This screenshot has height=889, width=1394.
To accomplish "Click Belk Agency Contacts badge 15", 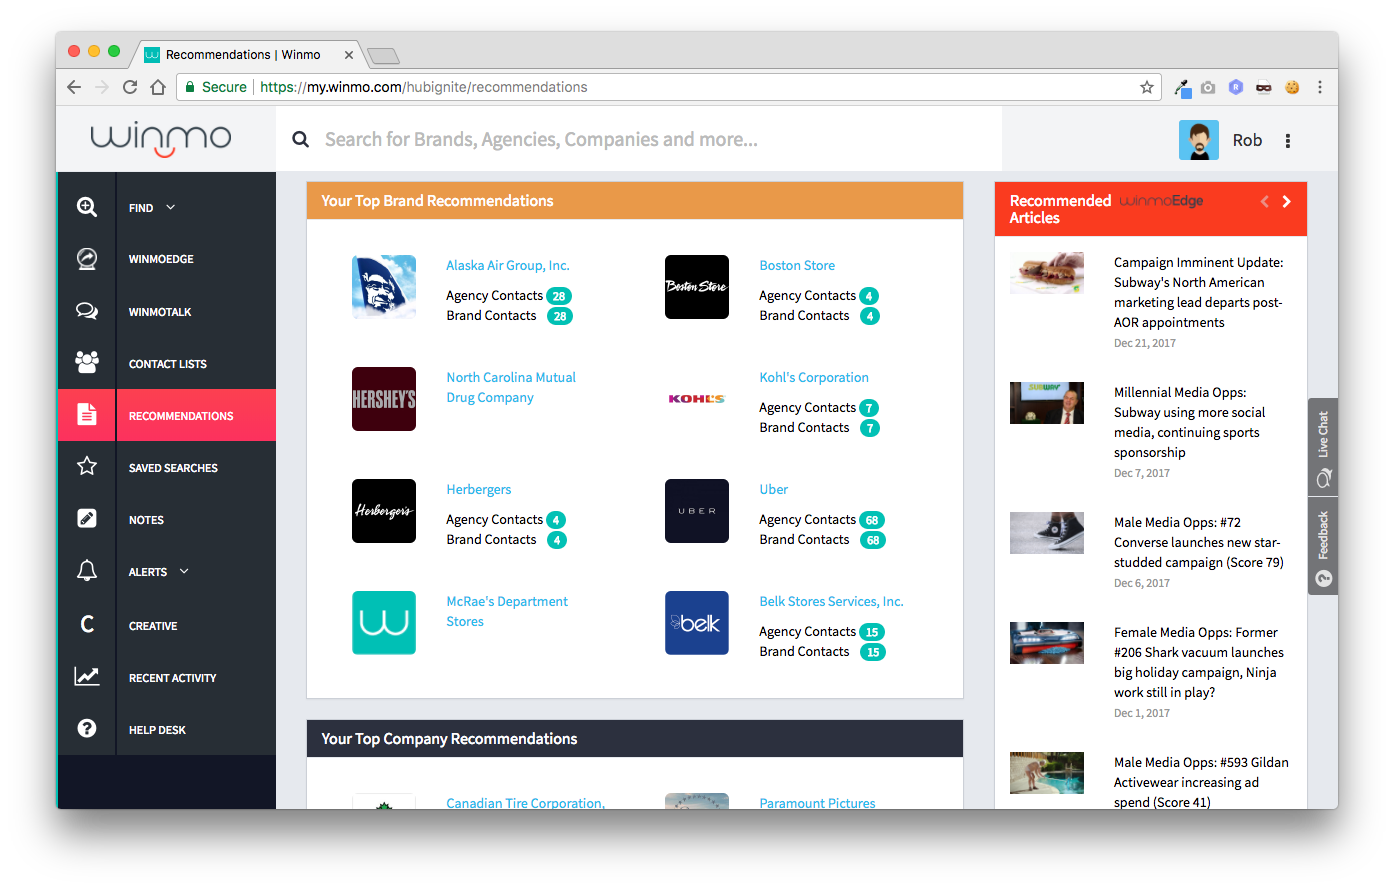I will pos(872,632).
